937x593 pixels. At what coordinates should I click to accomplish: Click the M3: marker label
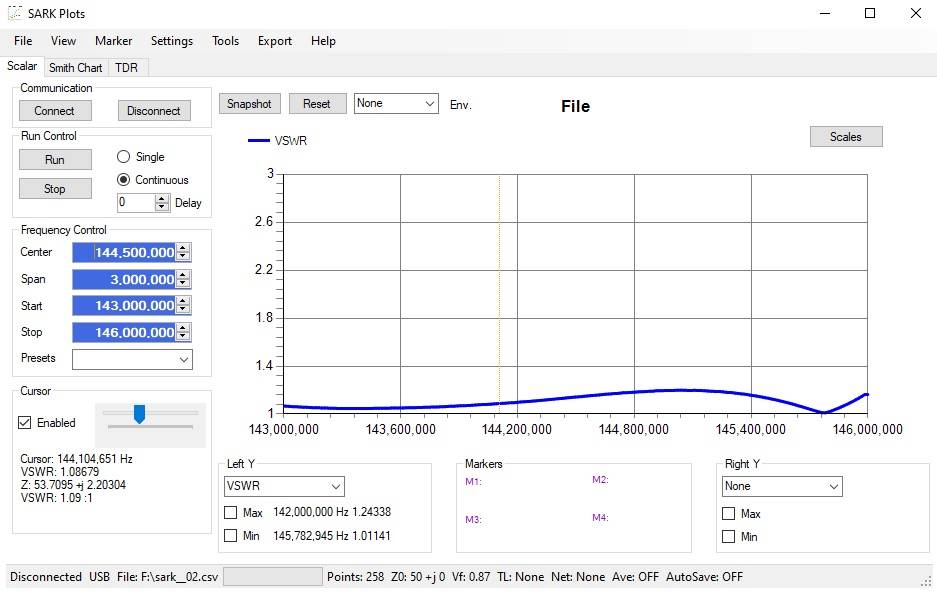pos(473,519)
